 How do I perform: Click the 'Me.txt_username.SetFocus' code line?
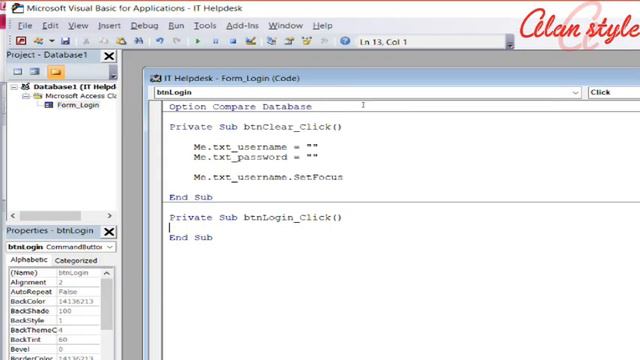268,178
